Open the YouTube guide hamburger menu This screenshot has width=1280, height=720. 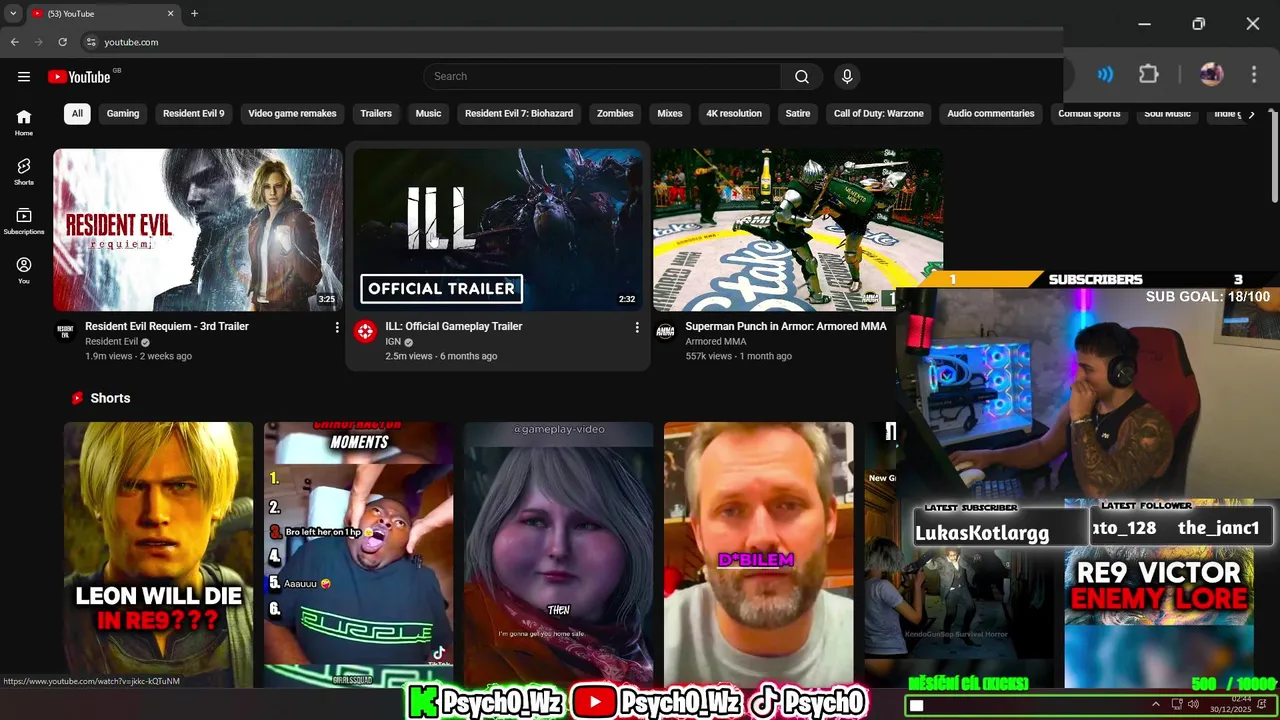24,77
